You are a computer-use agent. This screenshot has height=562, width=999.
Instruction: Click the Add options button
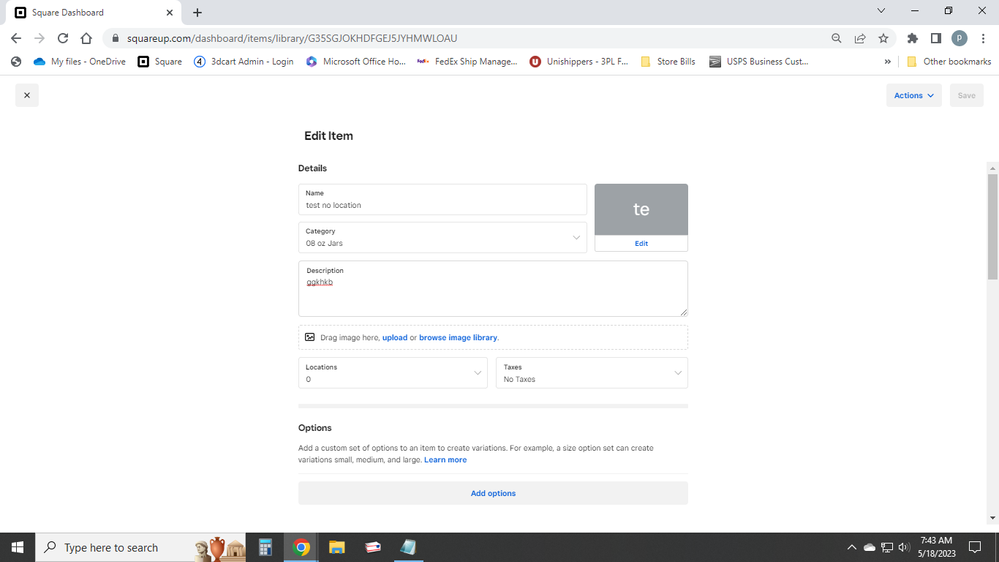point(493,493)
